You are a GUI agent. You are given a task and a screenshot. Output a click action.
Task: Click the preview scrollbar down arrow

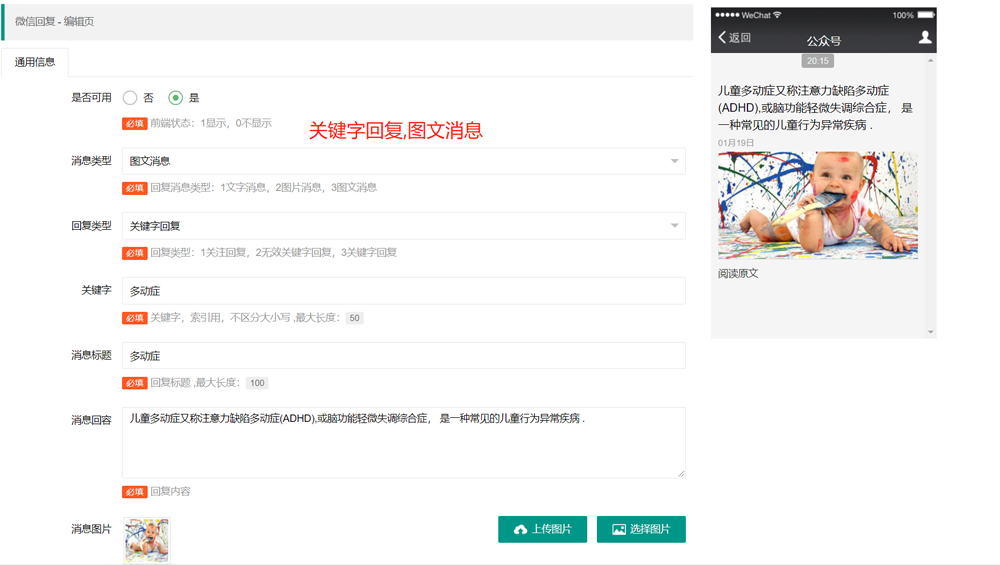(x=930, y=332)
